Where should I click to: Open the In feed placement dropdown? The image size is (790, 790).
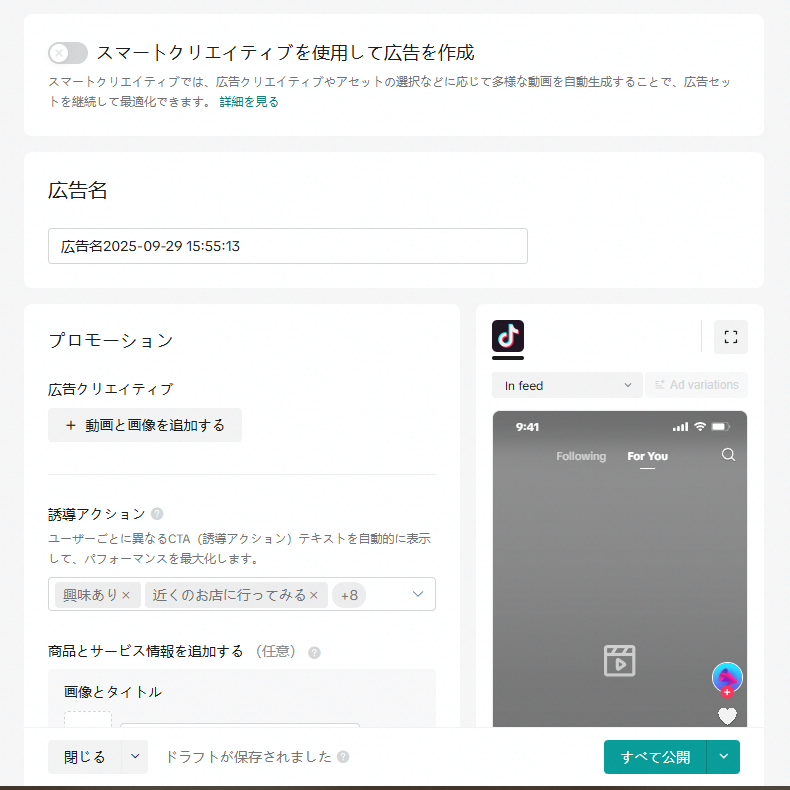click(x=566, y=385)
